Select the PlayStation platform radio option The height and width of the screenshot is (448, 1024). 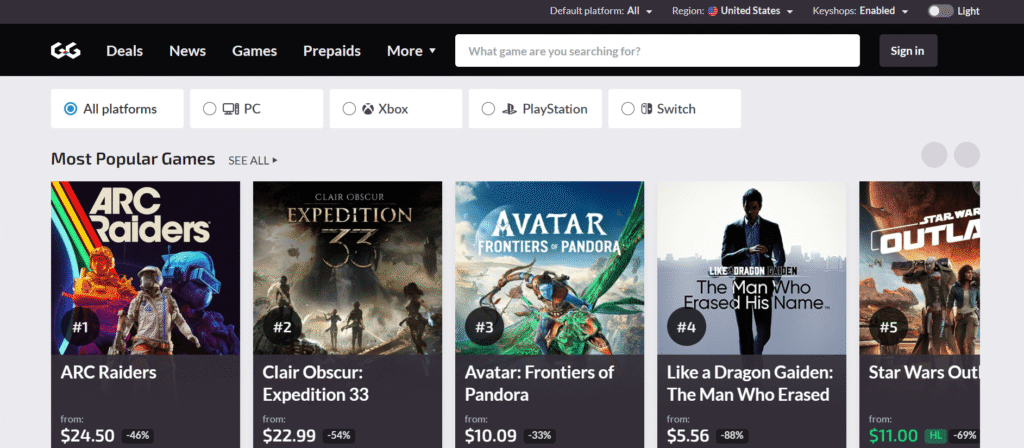coord(535,109)
